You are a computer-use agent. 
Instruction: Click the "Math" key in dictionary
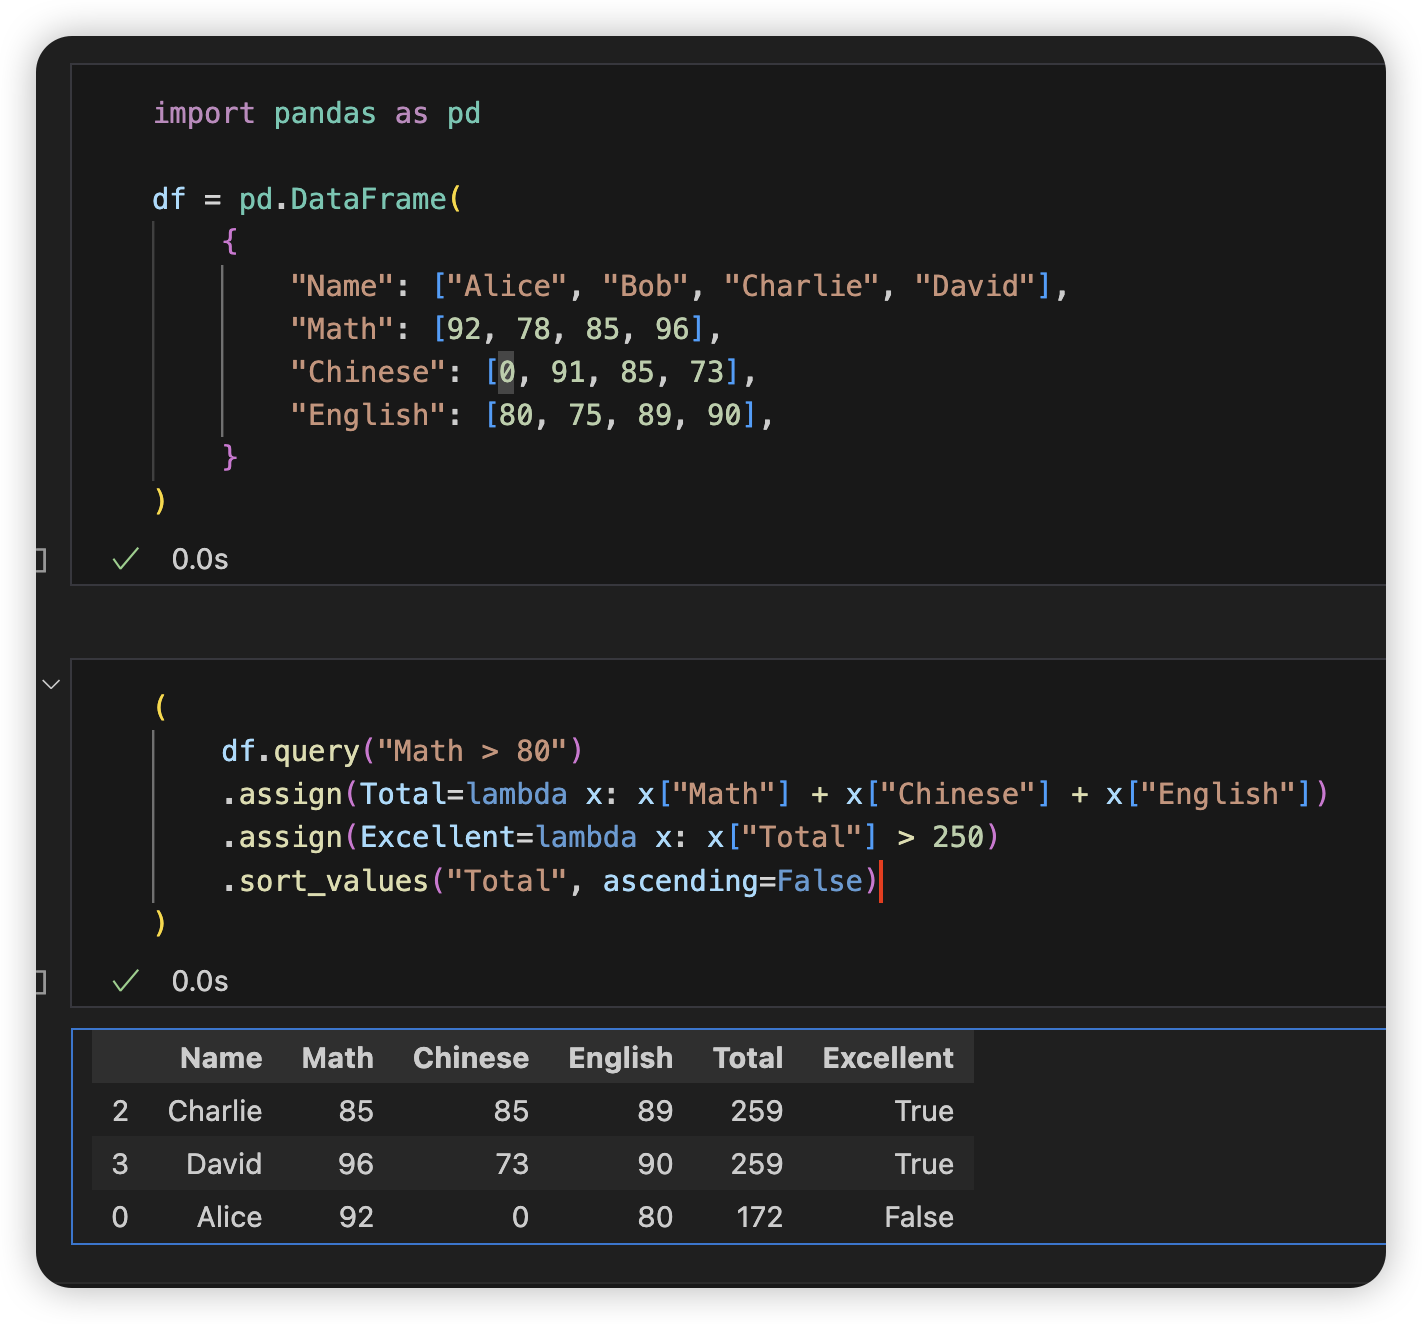pyautogui.click(x=341, y=329)
